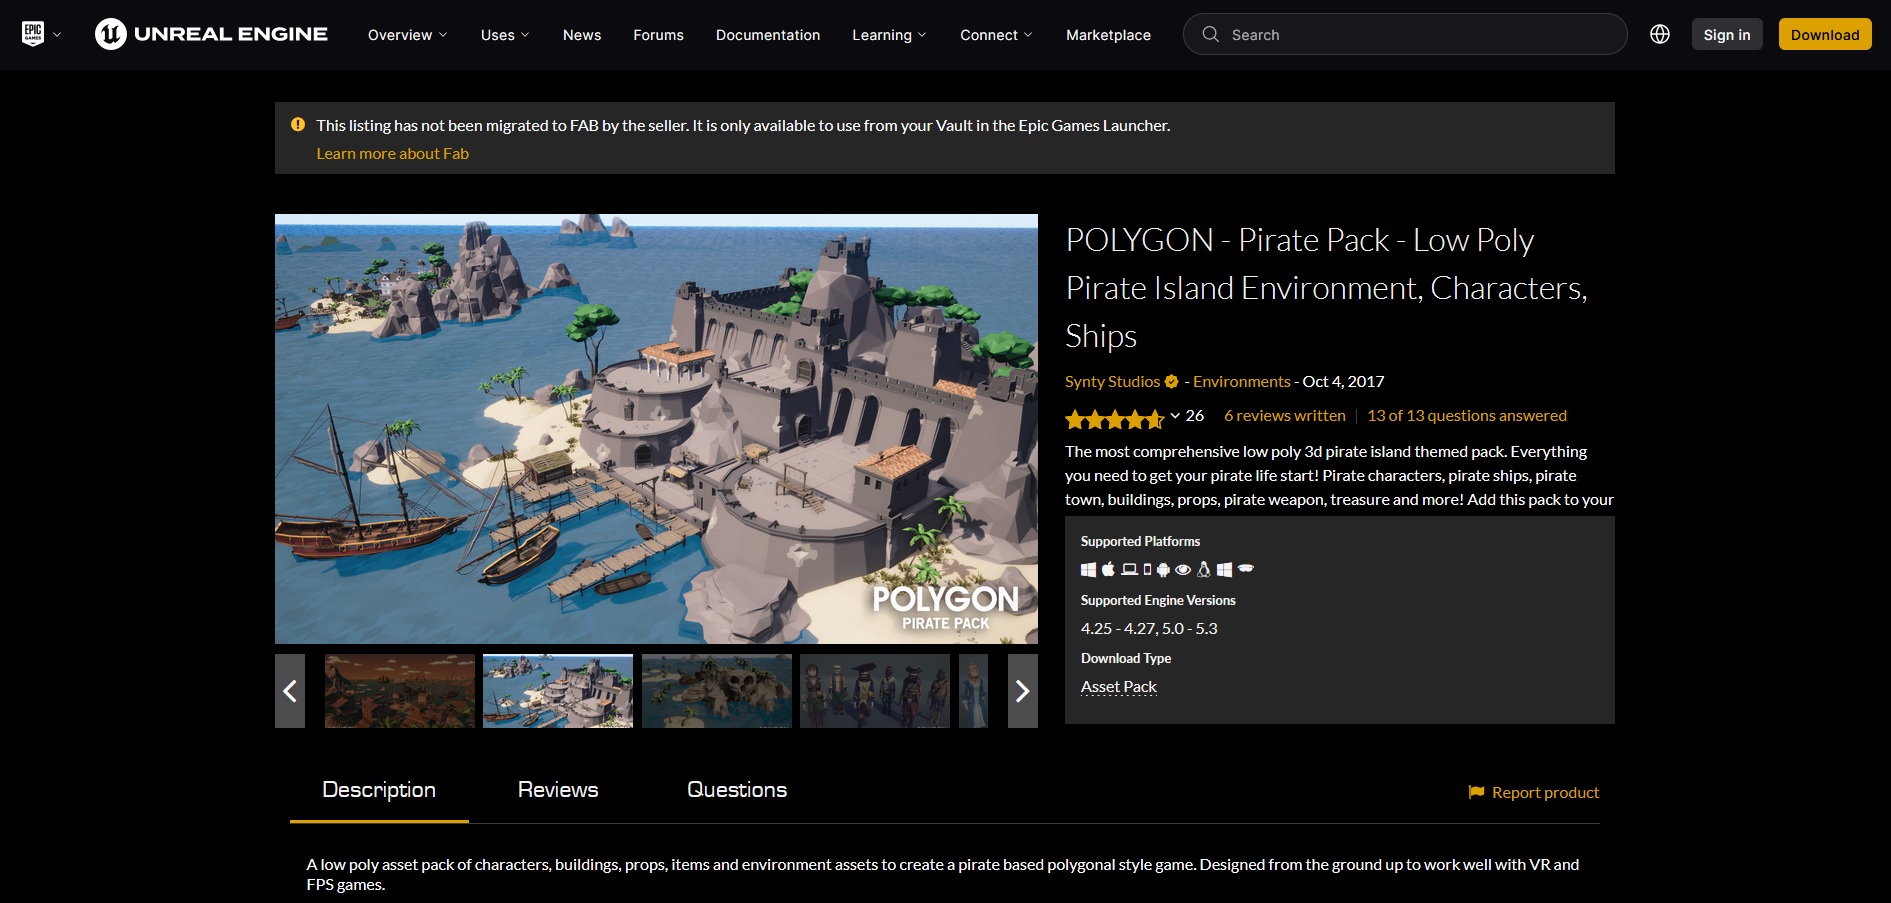This screenshot has height=903, width=1891.
Task: Click the engine versions text 4.25 - 4.27, 5.0 - 5.3
Action: click(1149, 628)
